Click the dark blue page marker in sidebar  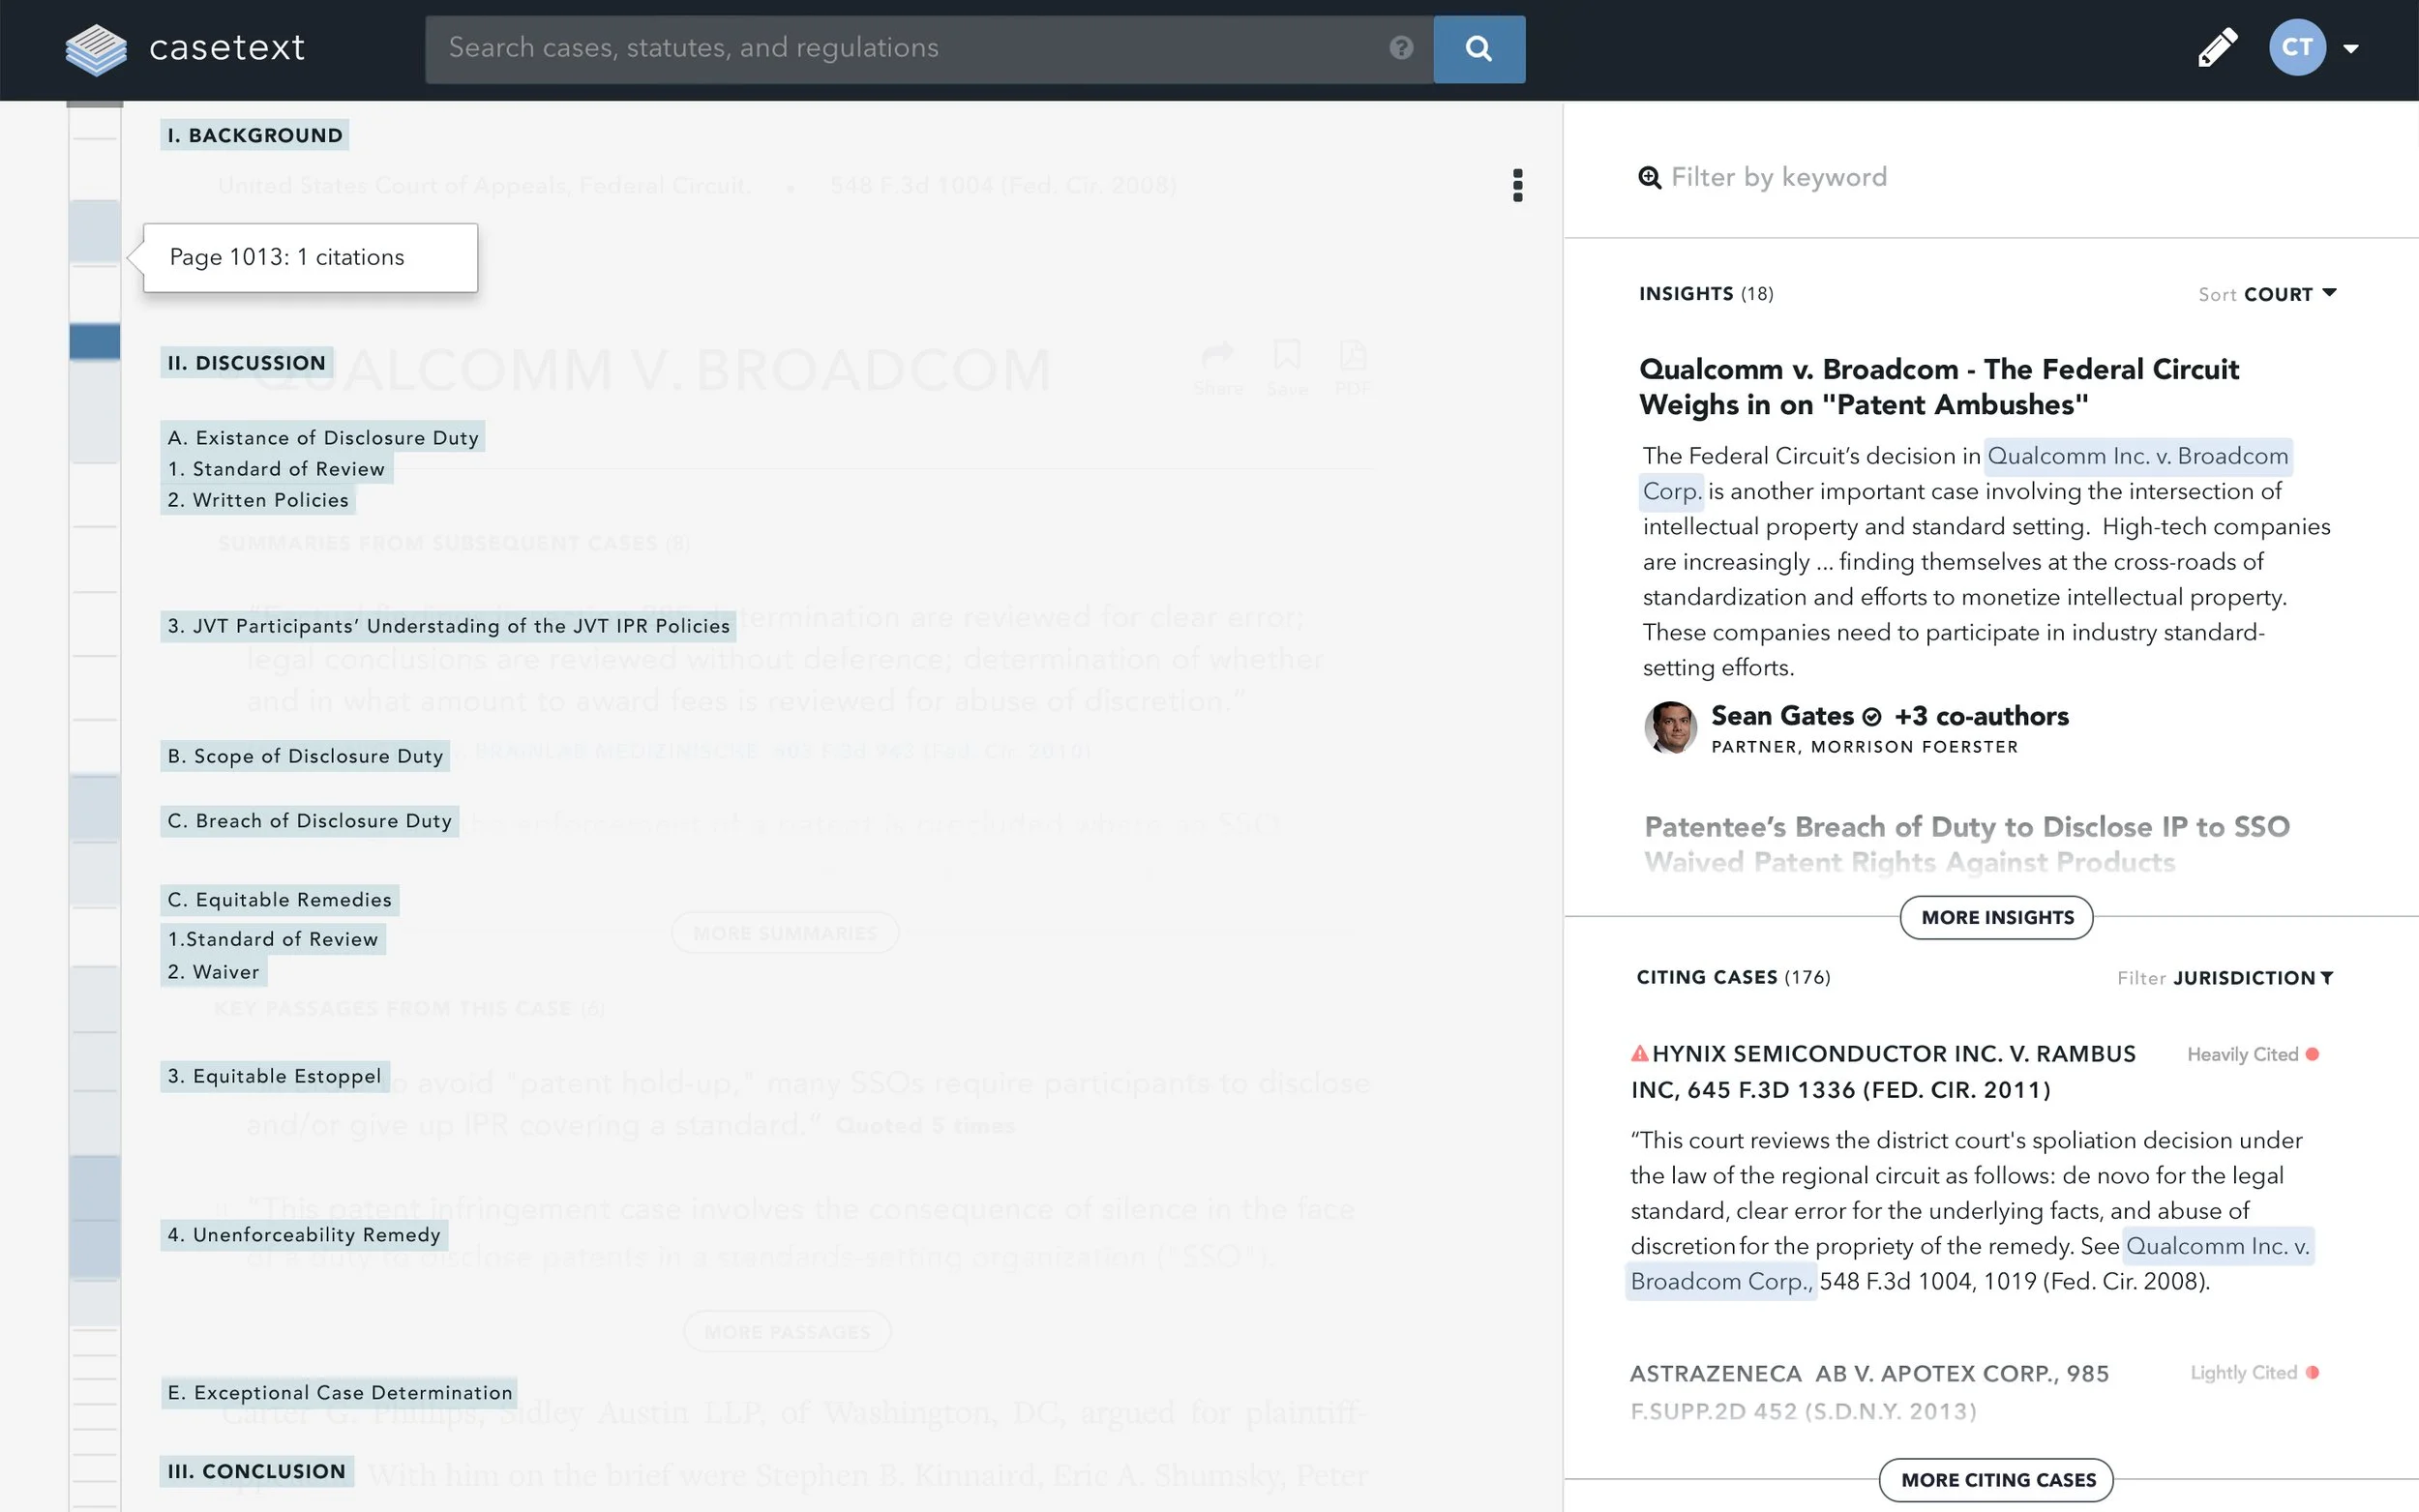[95, 341]
